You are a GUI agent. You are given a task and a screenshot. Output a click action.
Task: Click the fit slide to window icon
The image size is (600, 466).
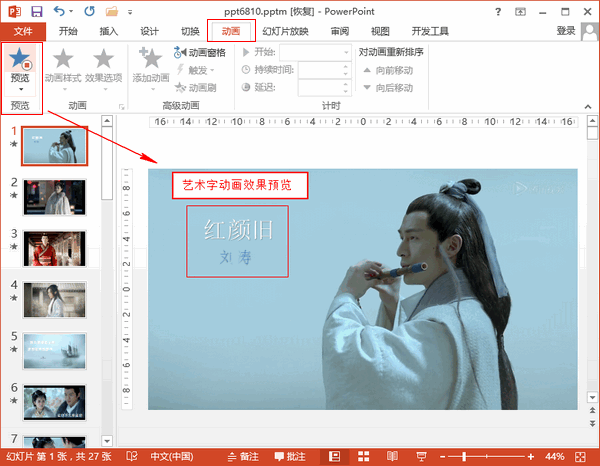click(x=580, y=457)
